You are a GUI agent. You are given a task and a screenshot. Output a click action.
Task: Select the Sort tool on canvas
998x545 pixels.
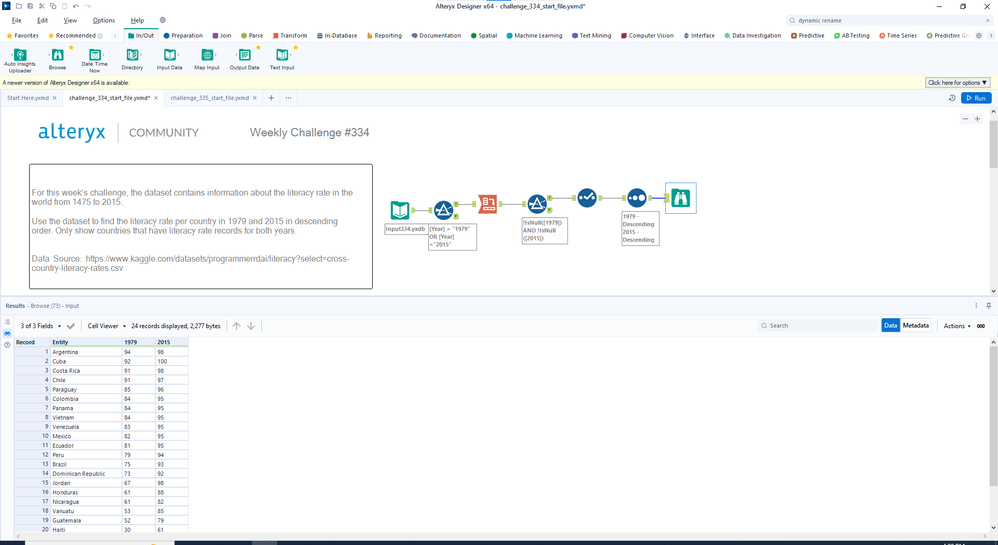[x=636, y=198]
